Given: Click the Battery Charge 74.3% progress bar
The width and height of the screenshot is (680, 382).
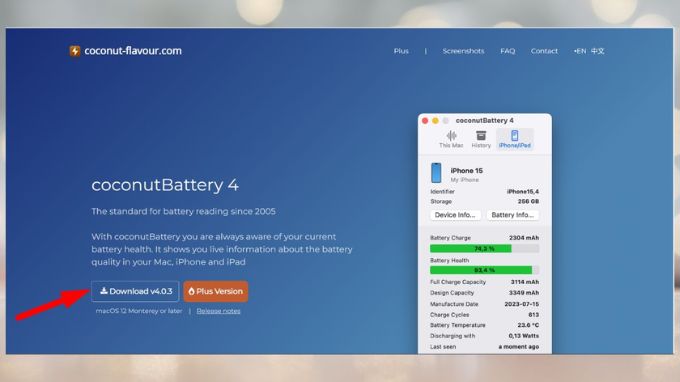Looking at the screenshot, I should (484, 248).
